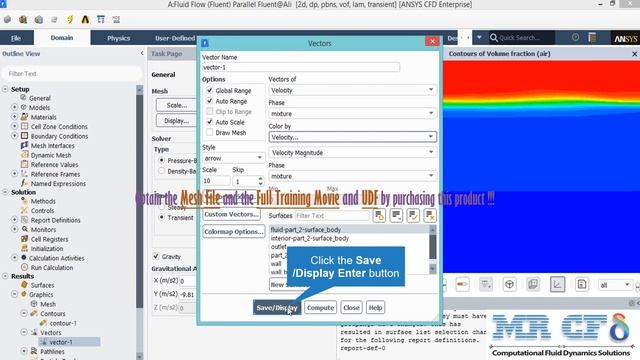The image size is (640, 360).
Task: Toggle the Auto Range checkbox
Action: (x=209, y=101)
